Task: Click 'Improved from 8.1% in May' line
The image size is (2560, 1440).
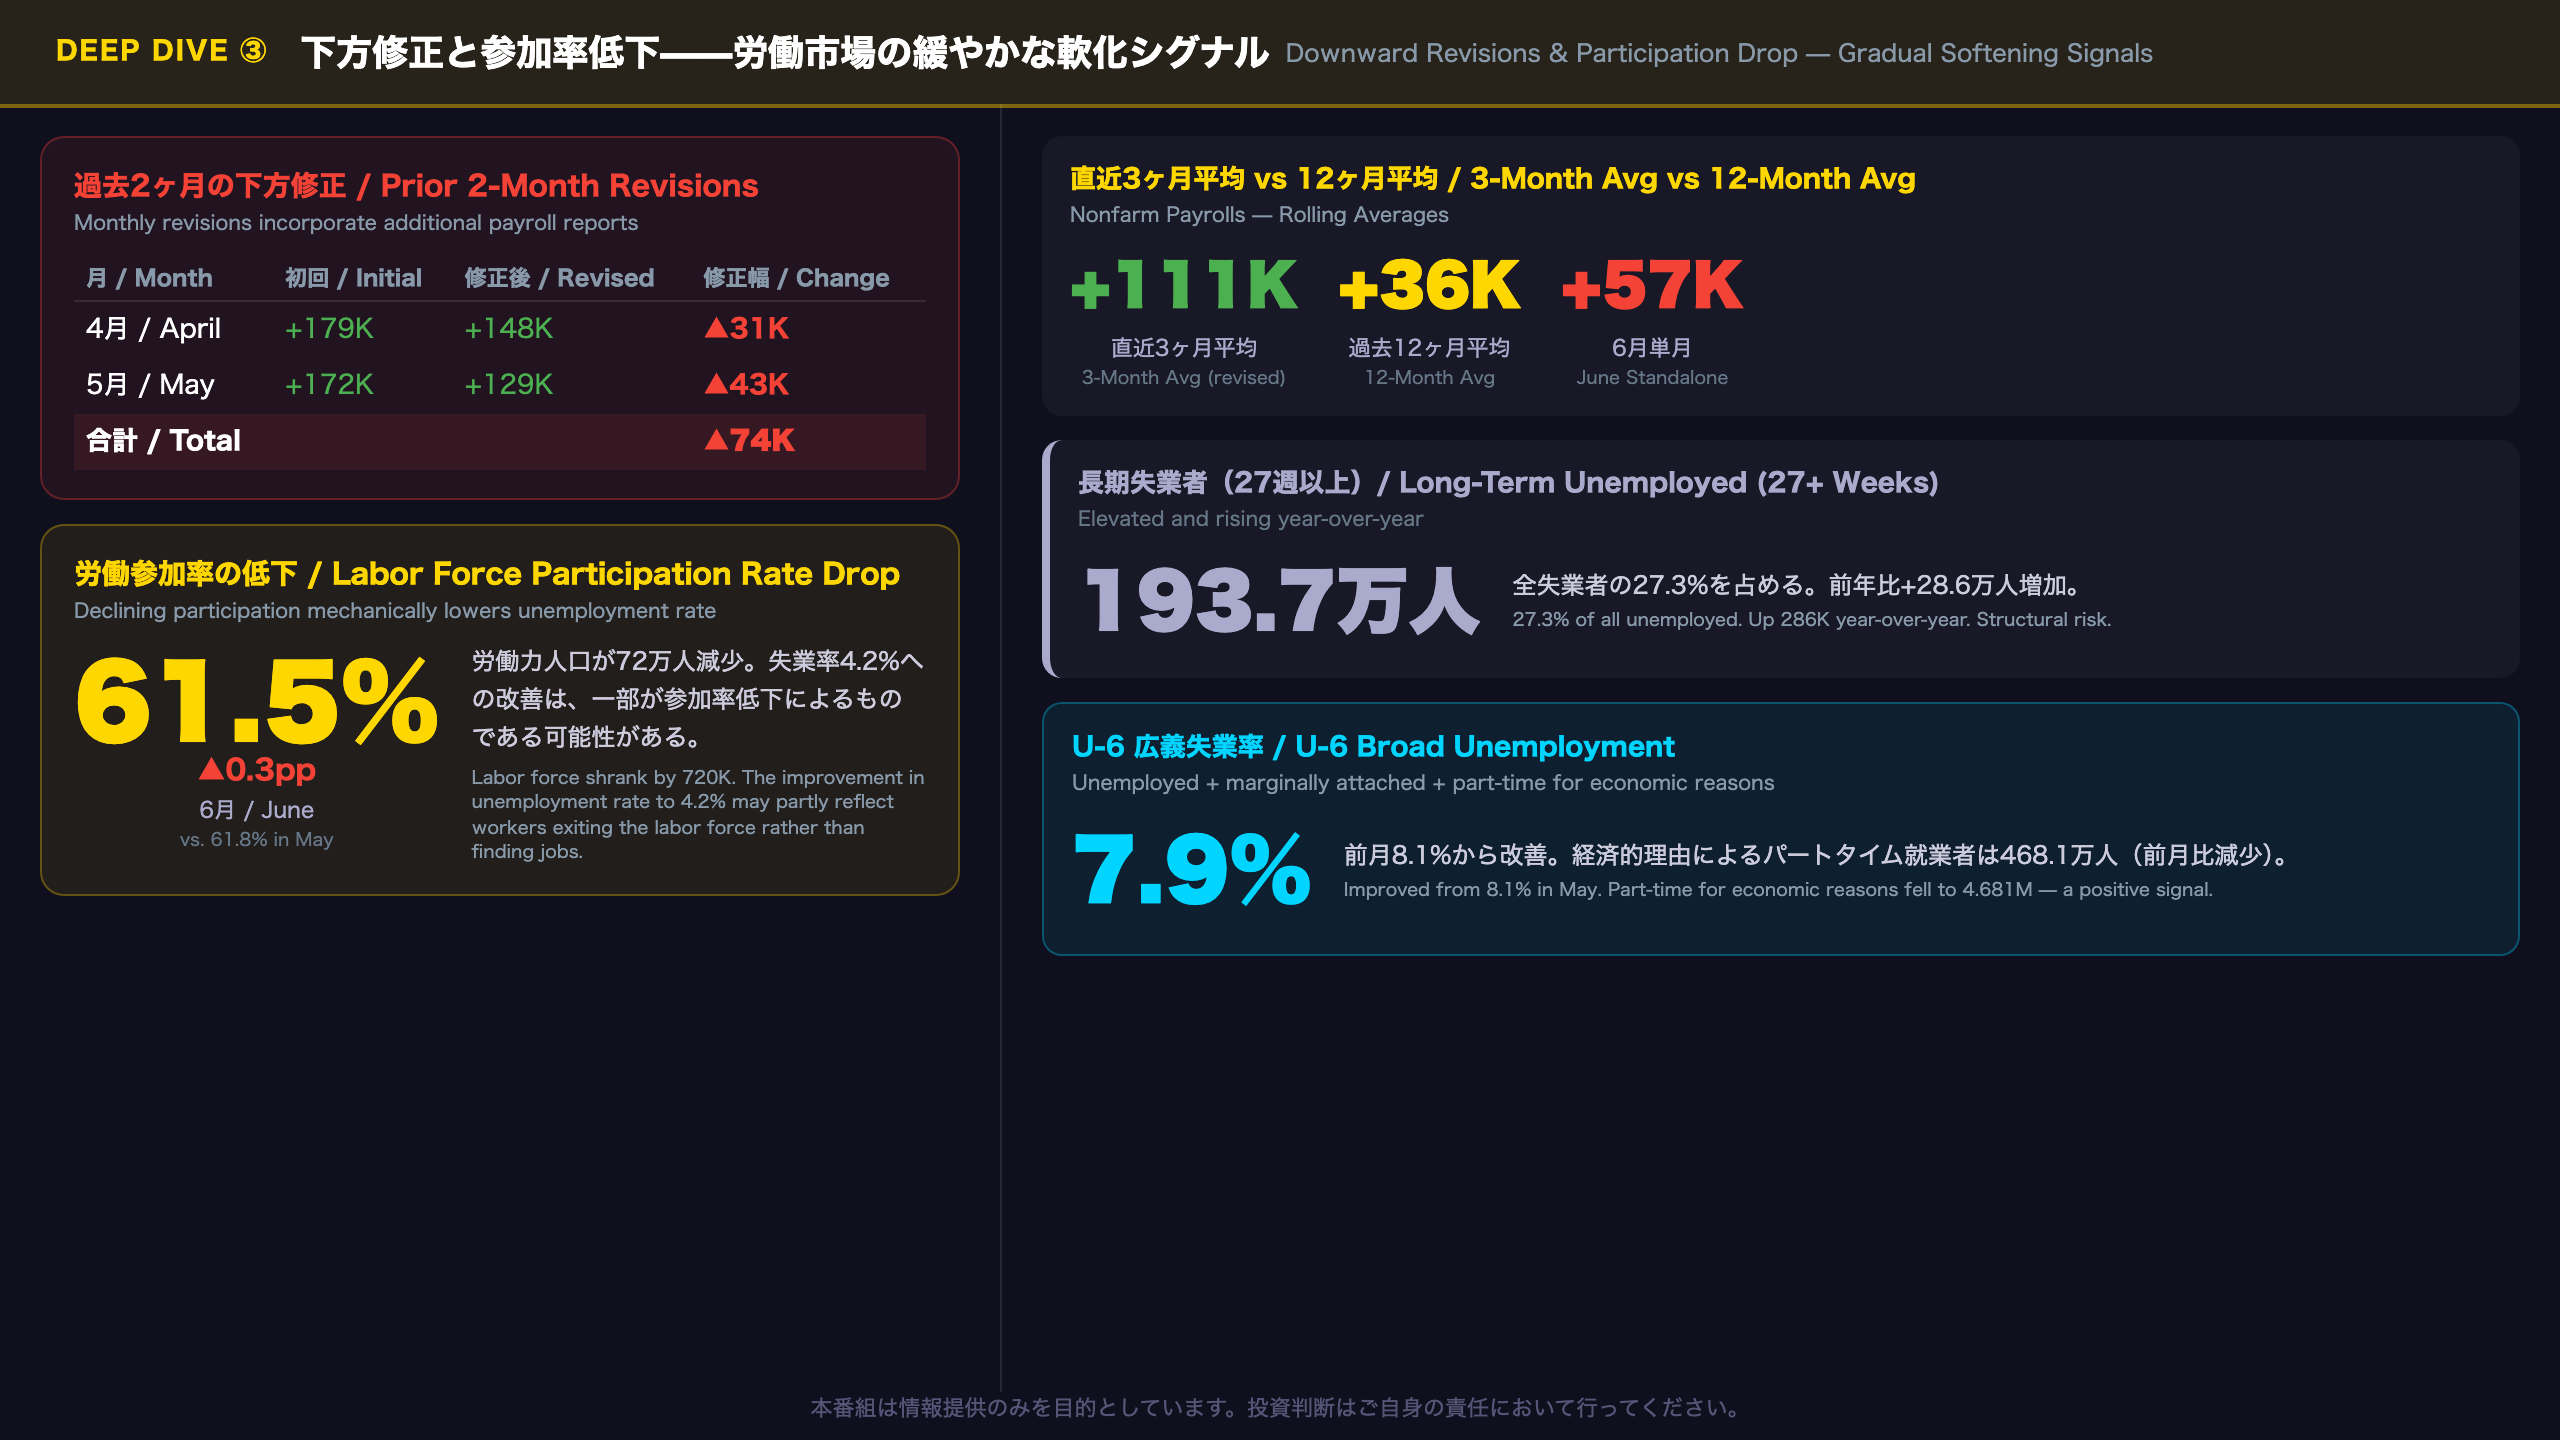Action: [1777, 890]
